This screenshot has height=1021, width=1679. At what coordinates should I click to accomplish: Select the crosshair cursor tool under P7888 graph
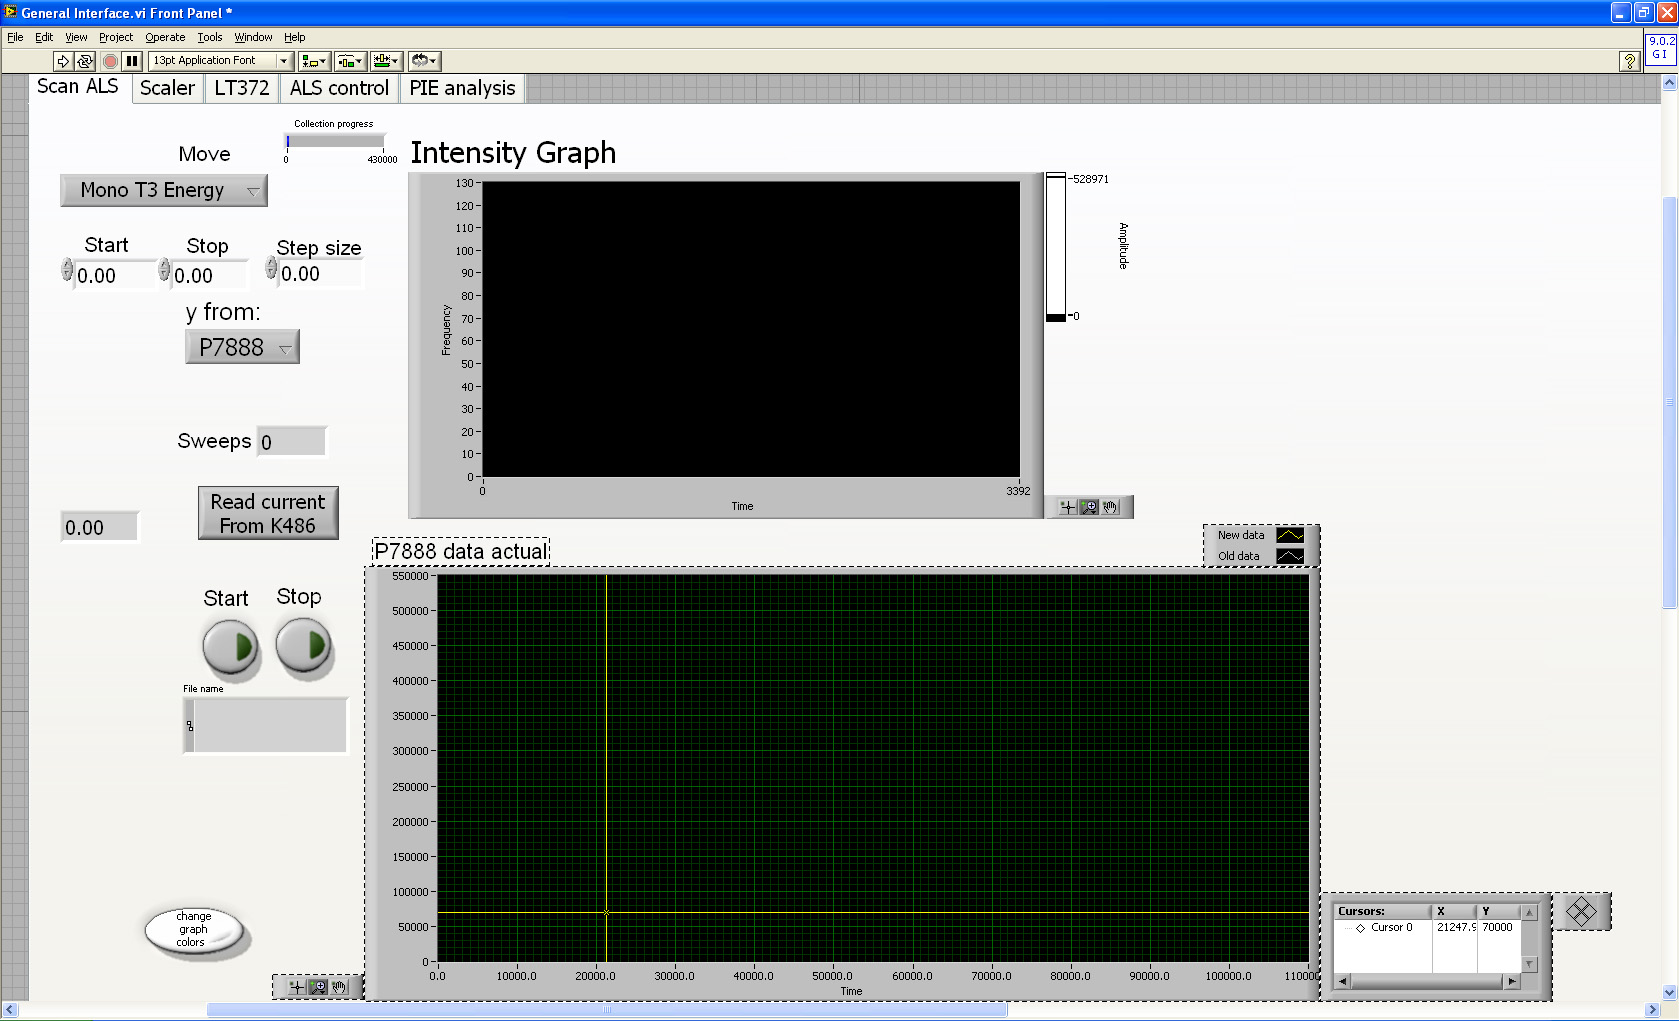(296, 987)
